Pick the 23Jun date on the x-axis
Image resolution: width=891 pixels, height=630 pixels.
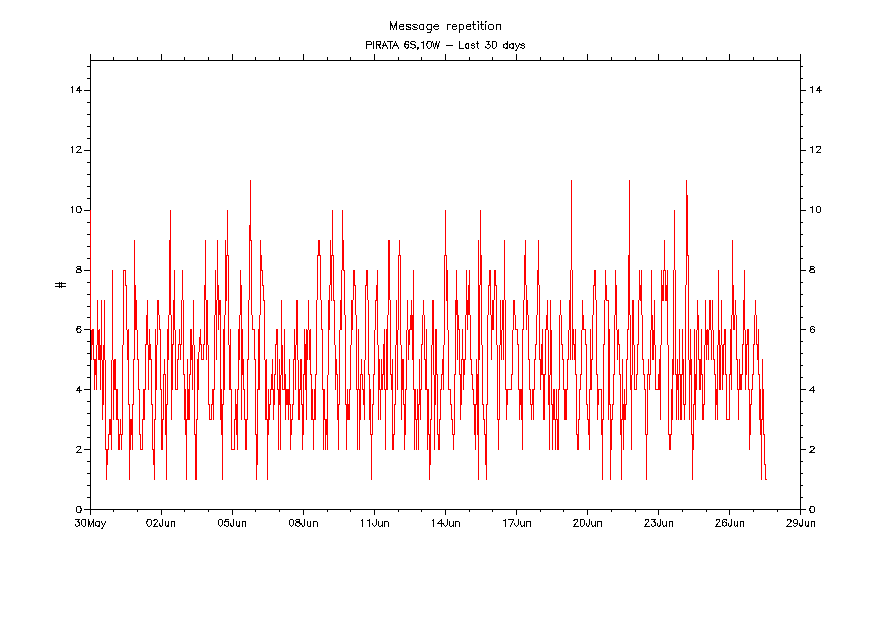coord(658,522)
